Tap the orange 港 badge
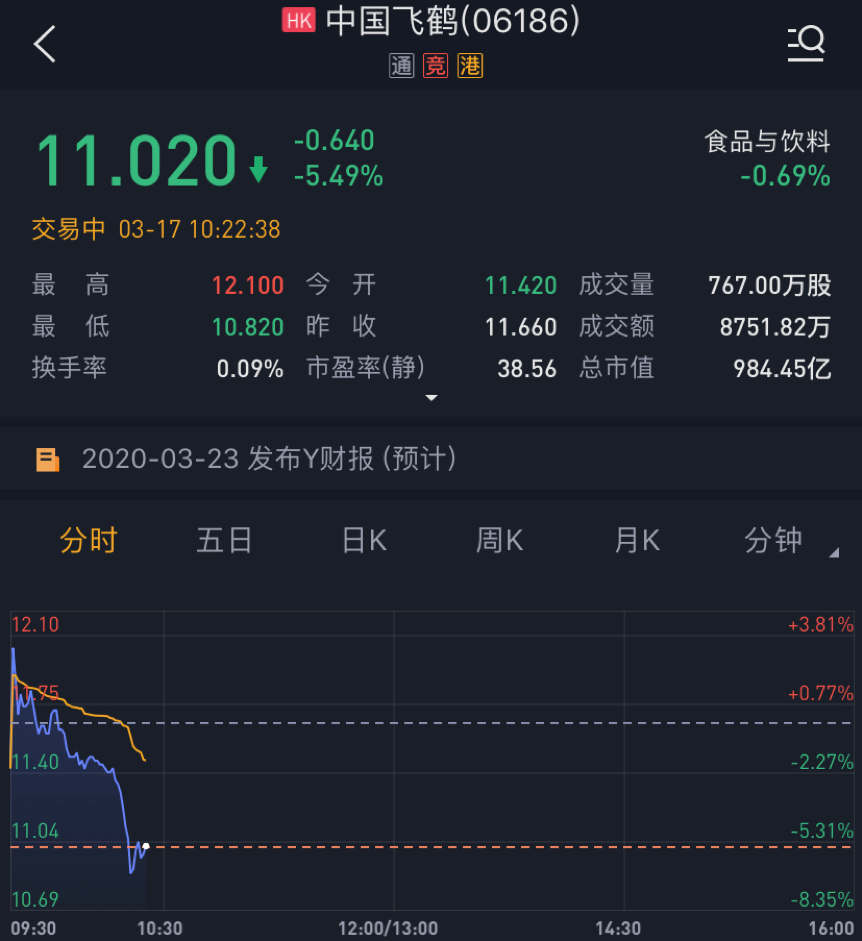Image resolution: width=862 pixels, height=941 pixels. (x=469, y=66)
